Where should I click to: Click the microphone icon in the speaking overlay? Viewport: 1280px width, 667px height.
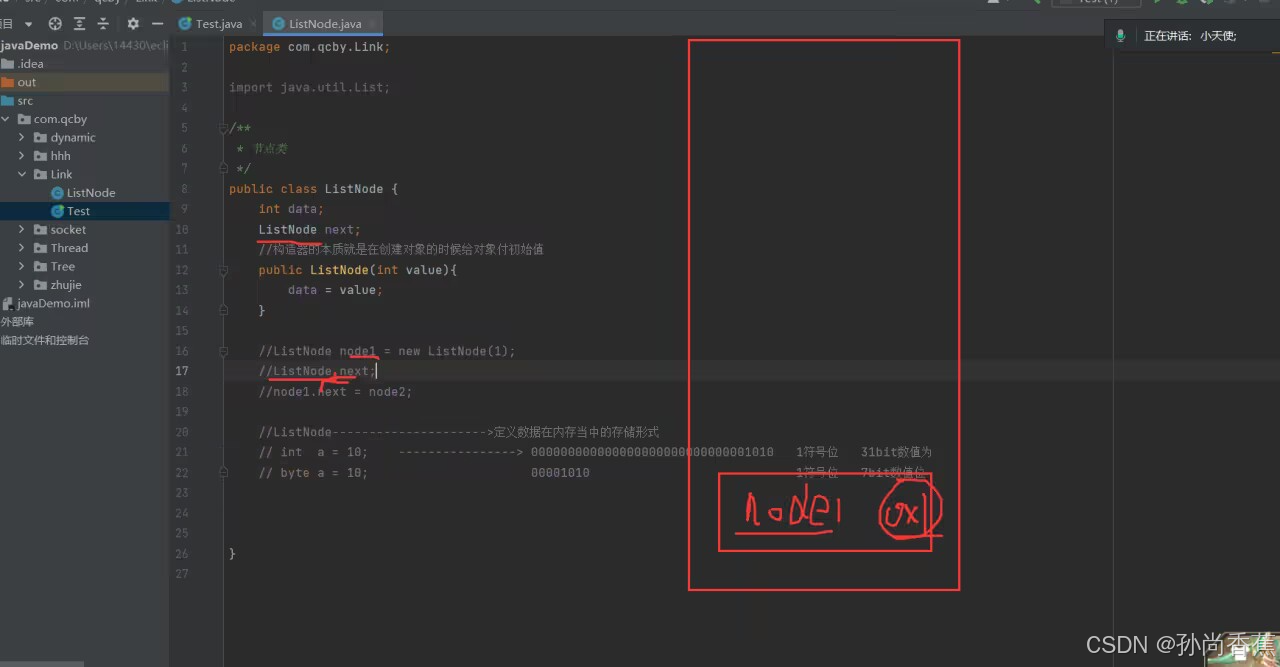tap(1121, 36)
